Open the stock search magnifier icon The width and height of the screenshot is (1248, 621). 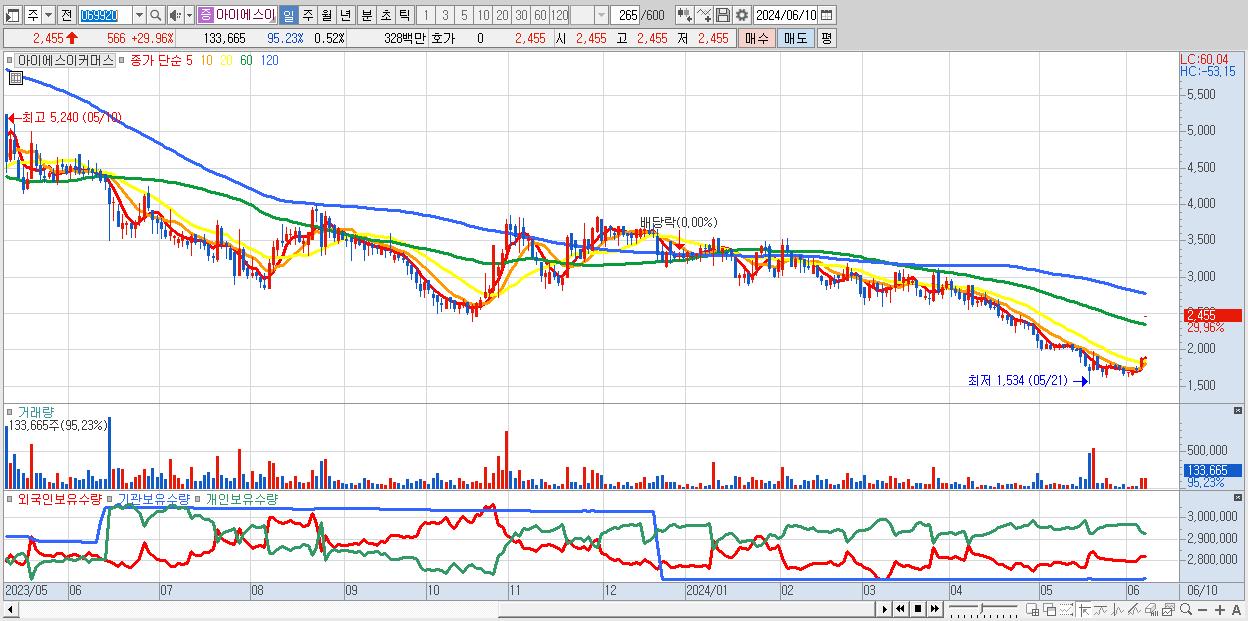(x=155, y=15)
